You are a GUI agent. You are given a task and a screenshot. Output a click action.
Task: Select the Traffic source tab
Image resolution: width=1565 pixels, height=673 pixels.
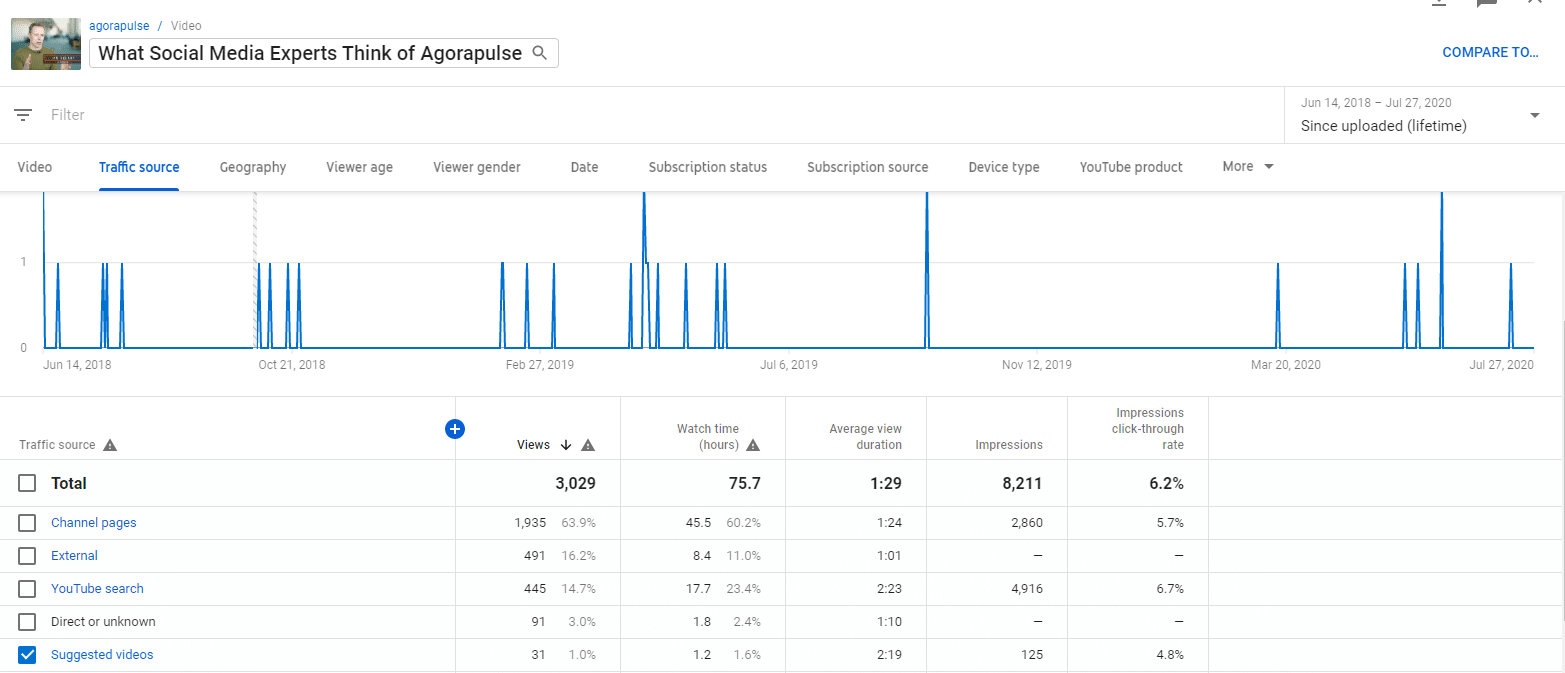(x=139, y=167)
